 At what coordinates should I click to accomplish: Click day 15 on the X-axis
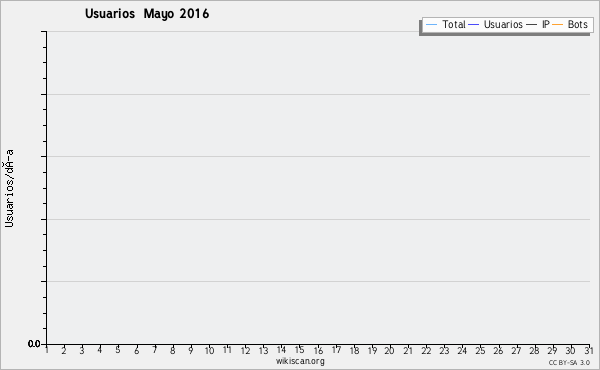pyautogui.click(x=300, y=350)
